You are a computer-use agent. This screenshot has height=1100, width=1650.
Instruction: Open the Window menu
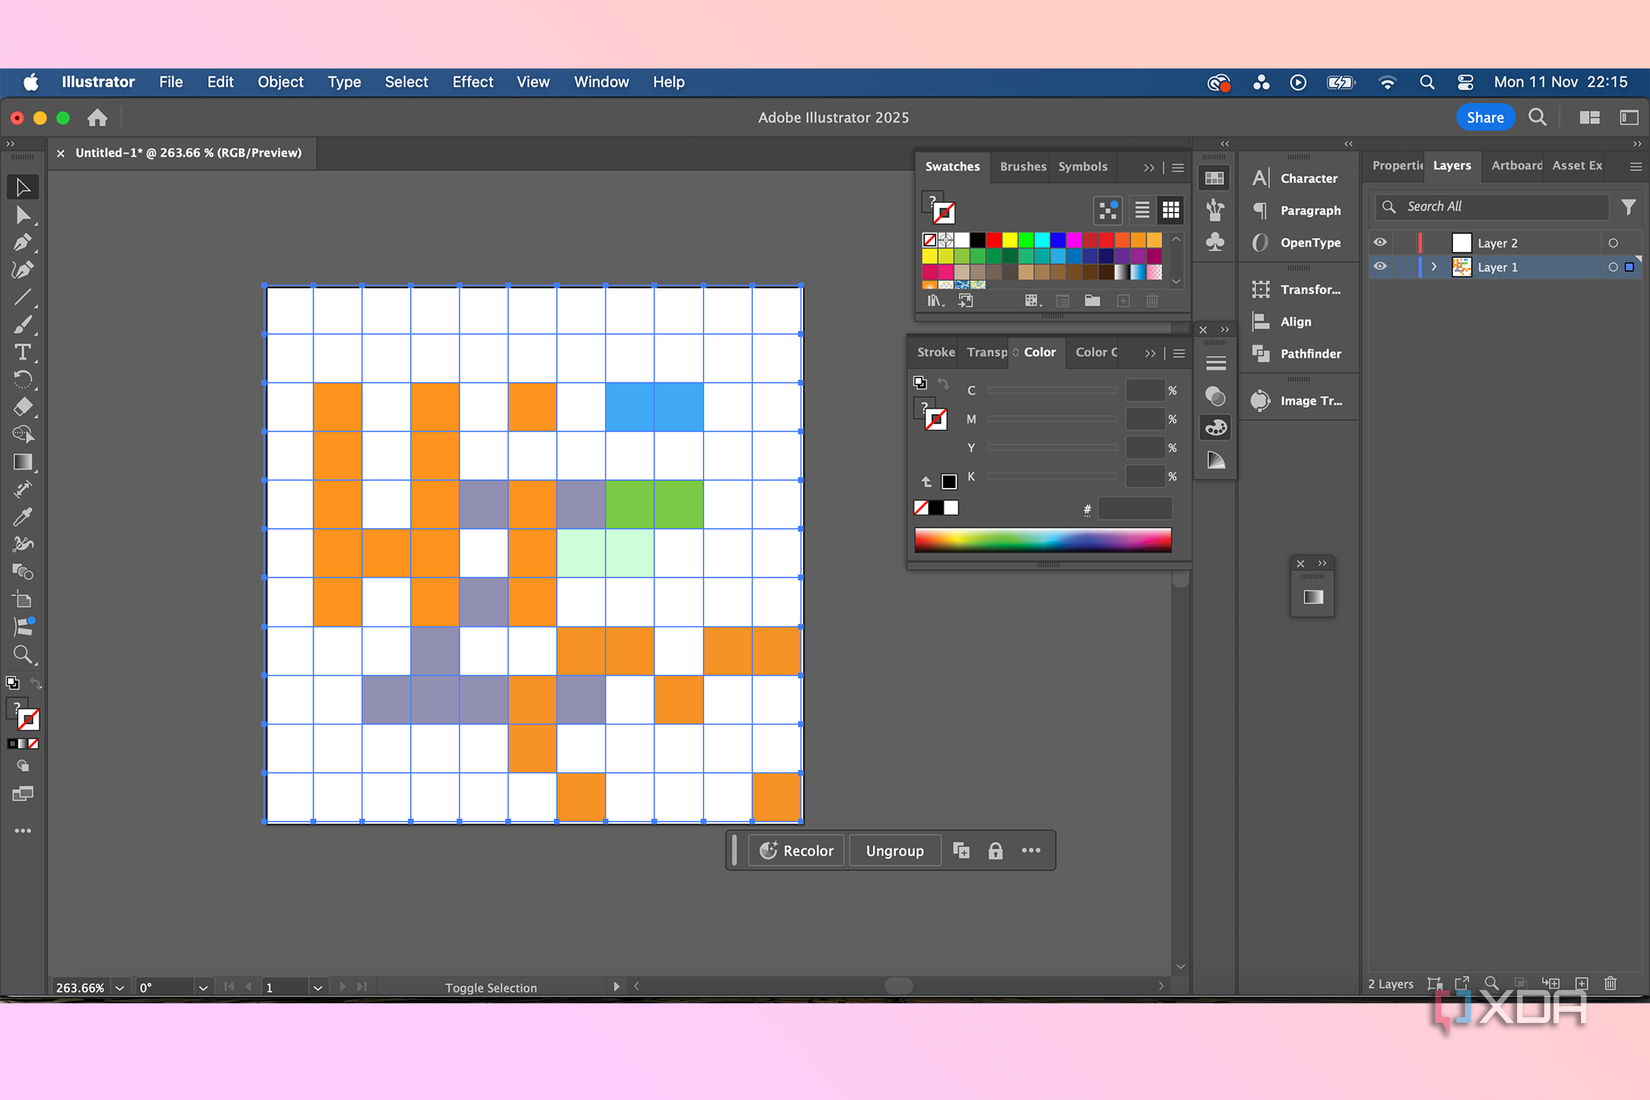[601, 82]
